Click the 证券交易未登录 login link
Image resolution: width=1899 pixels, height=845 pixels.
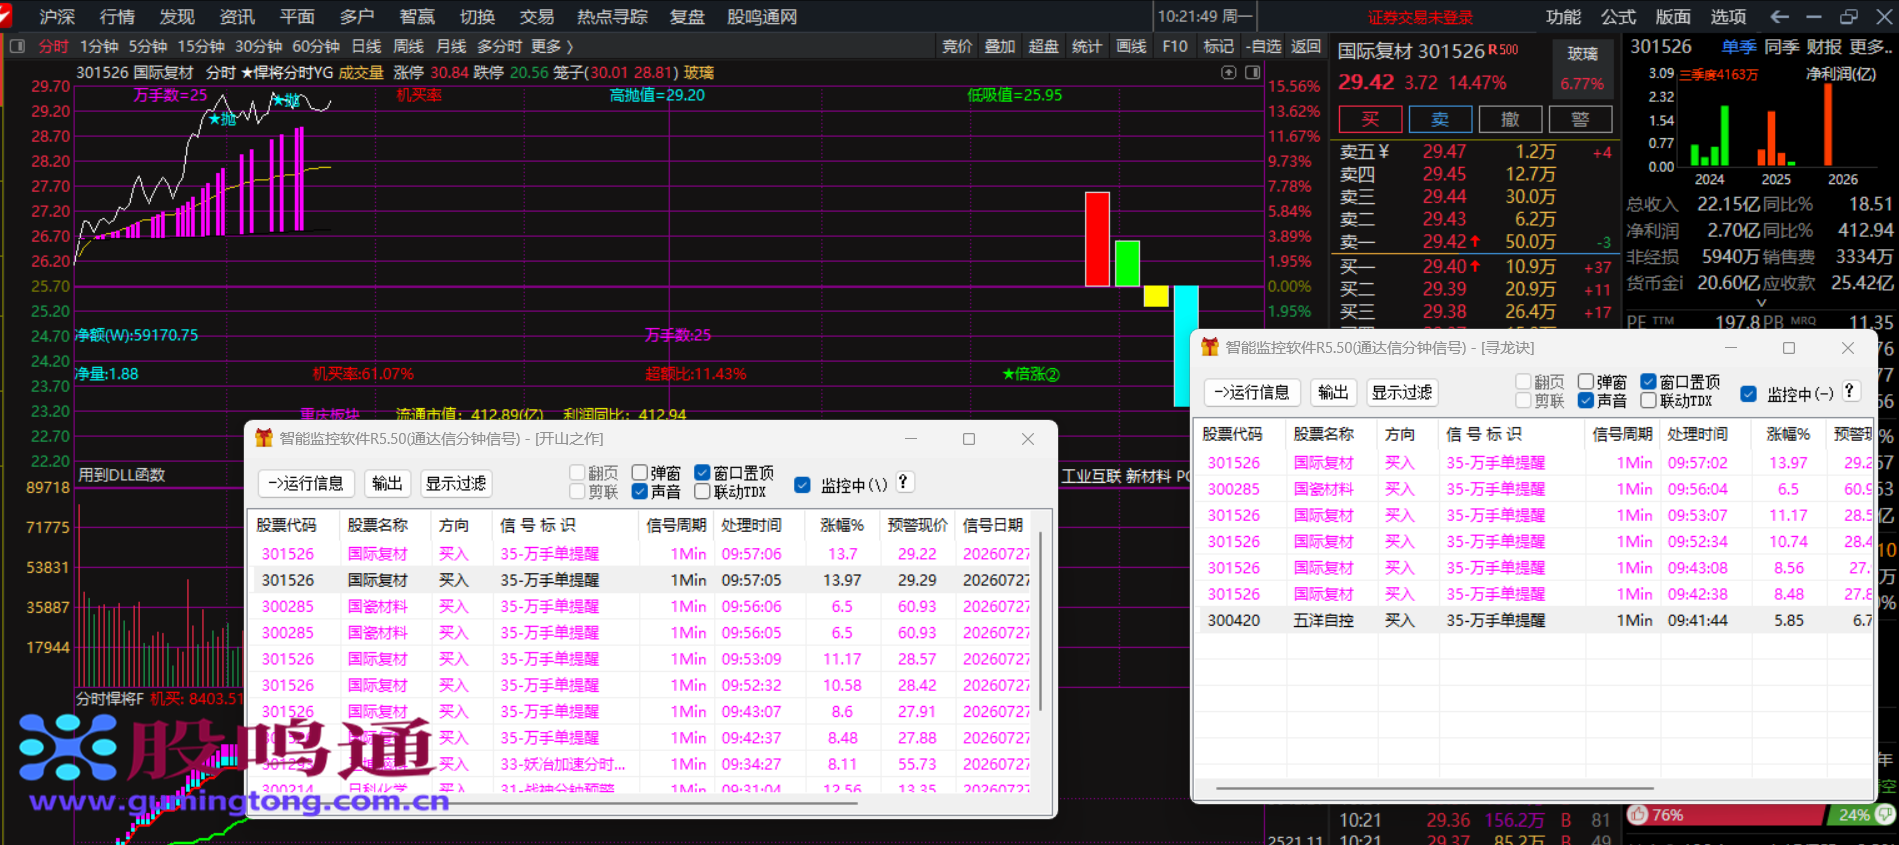1420,17
